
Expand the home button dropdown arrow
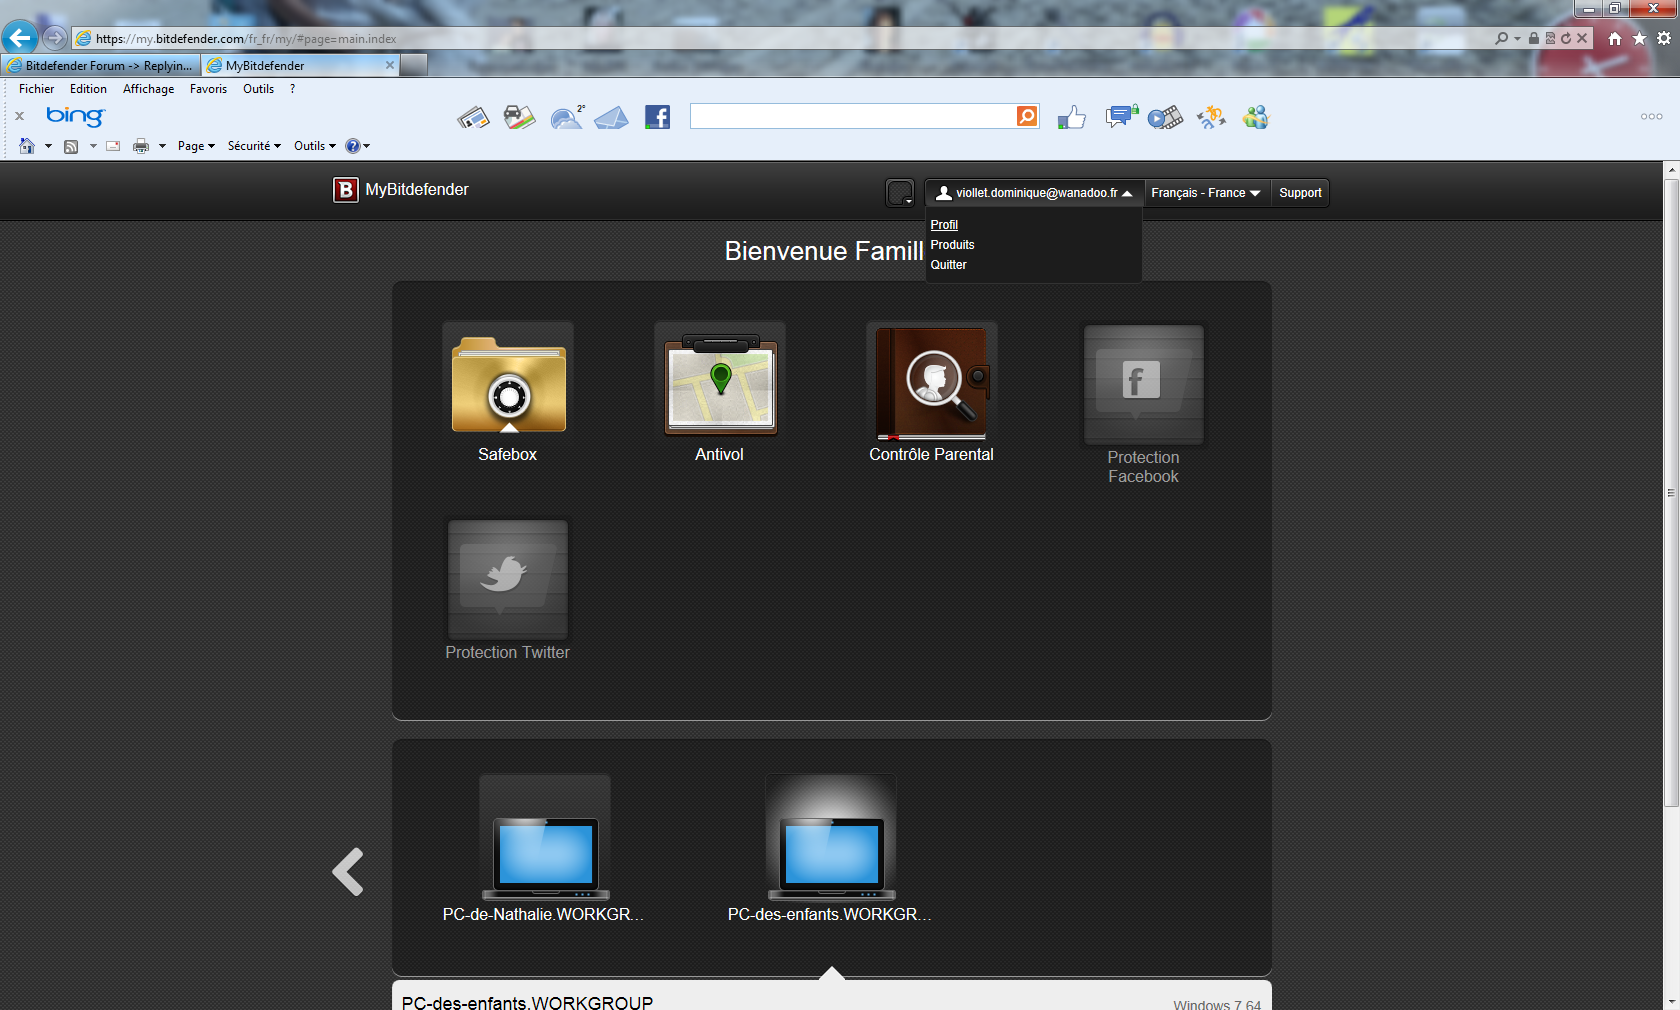48,146
